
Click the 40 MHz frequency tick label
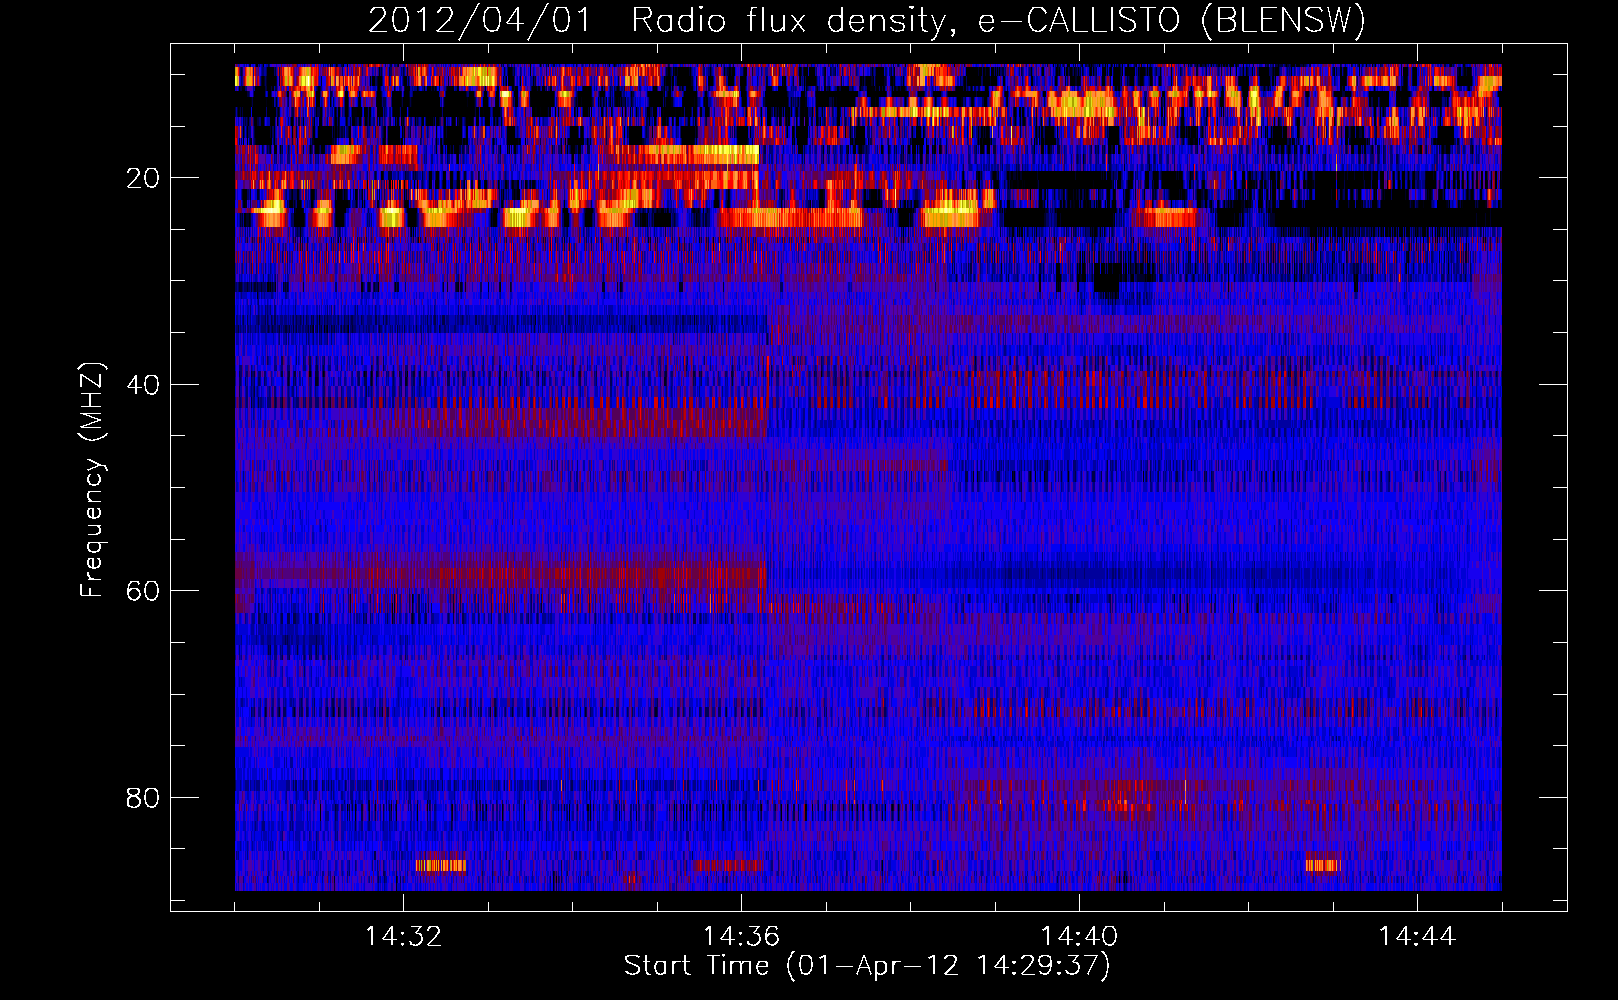point(144,385)
